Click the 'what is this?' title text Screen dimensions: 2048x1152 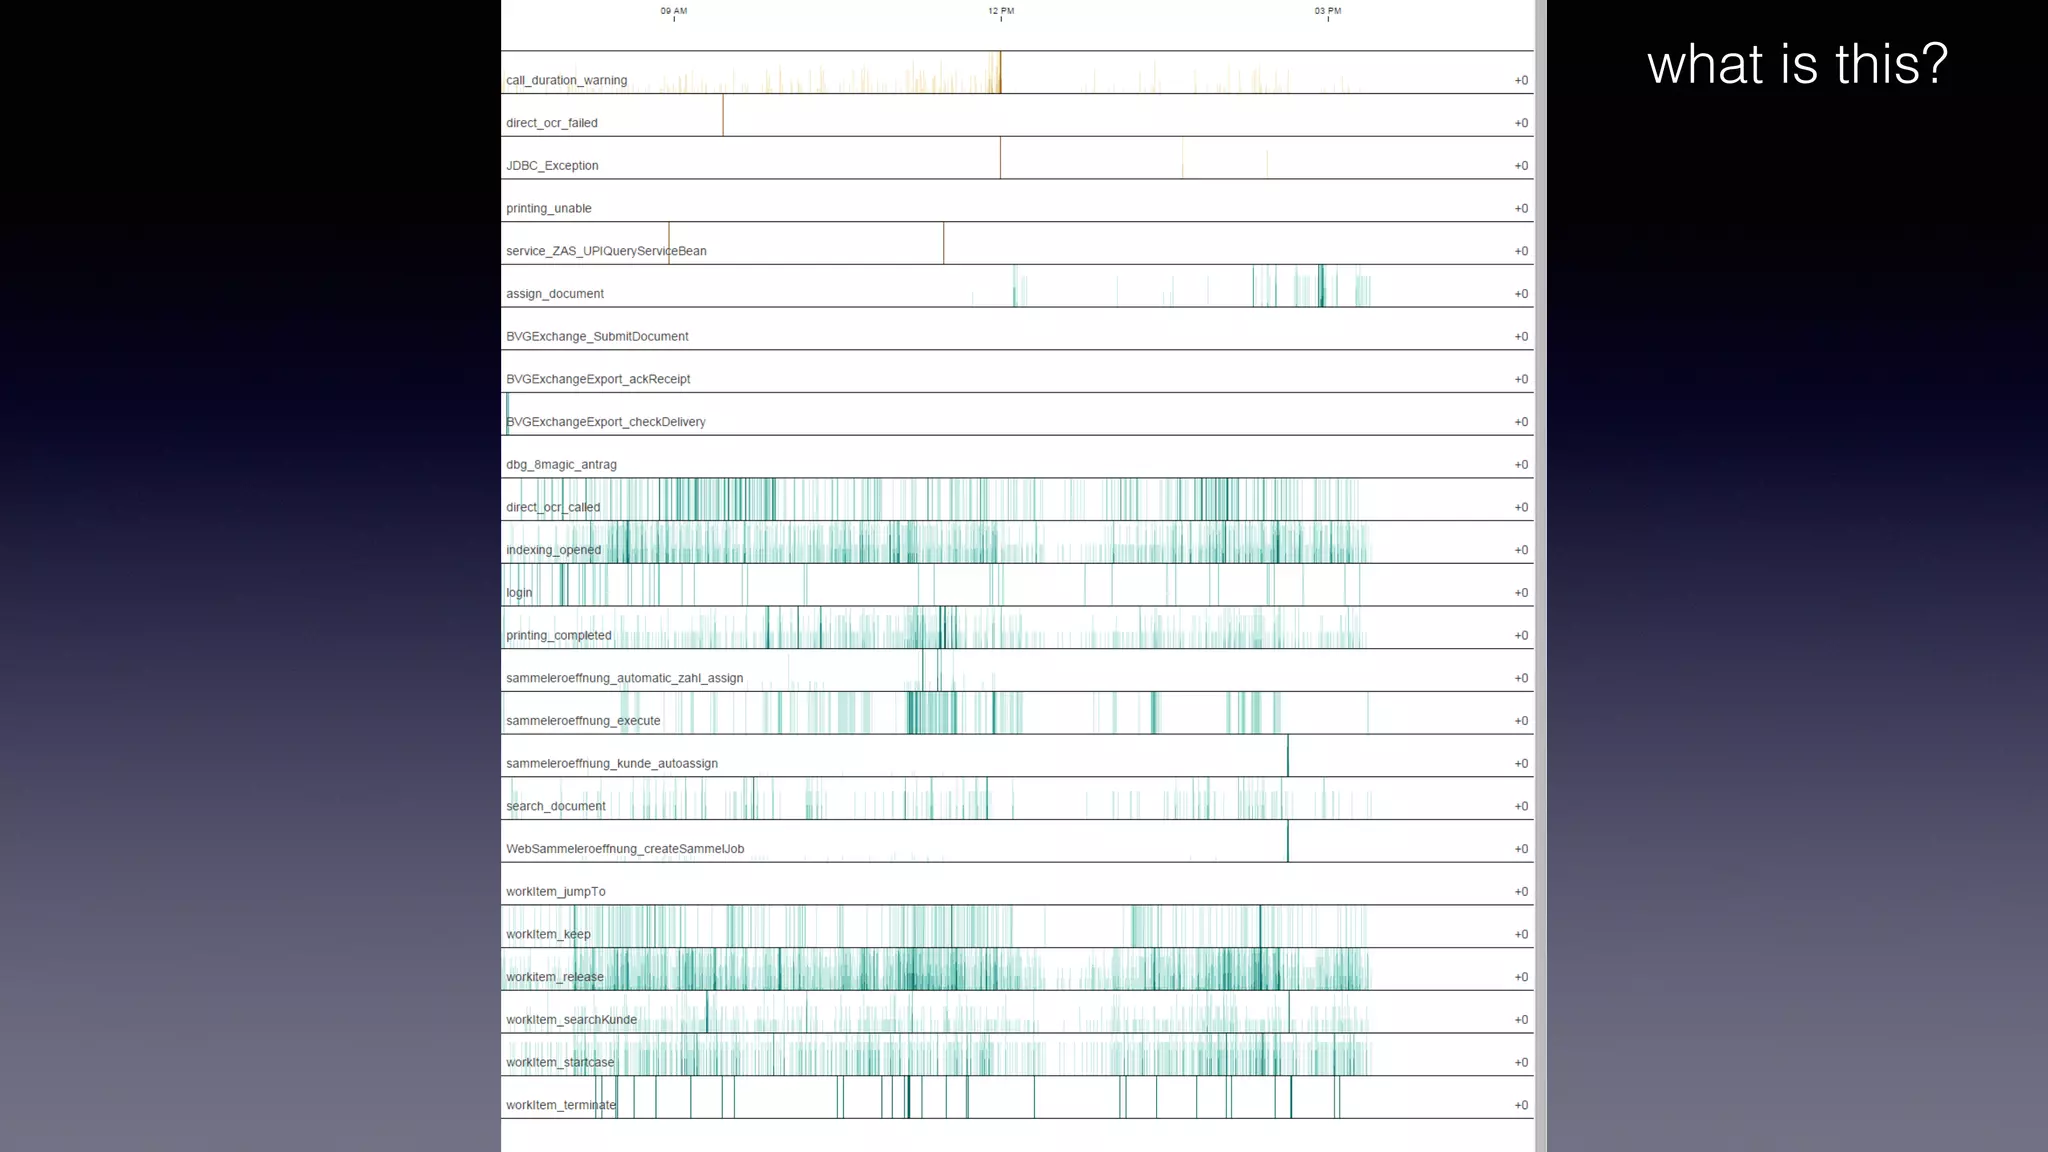pos(1797,64)
